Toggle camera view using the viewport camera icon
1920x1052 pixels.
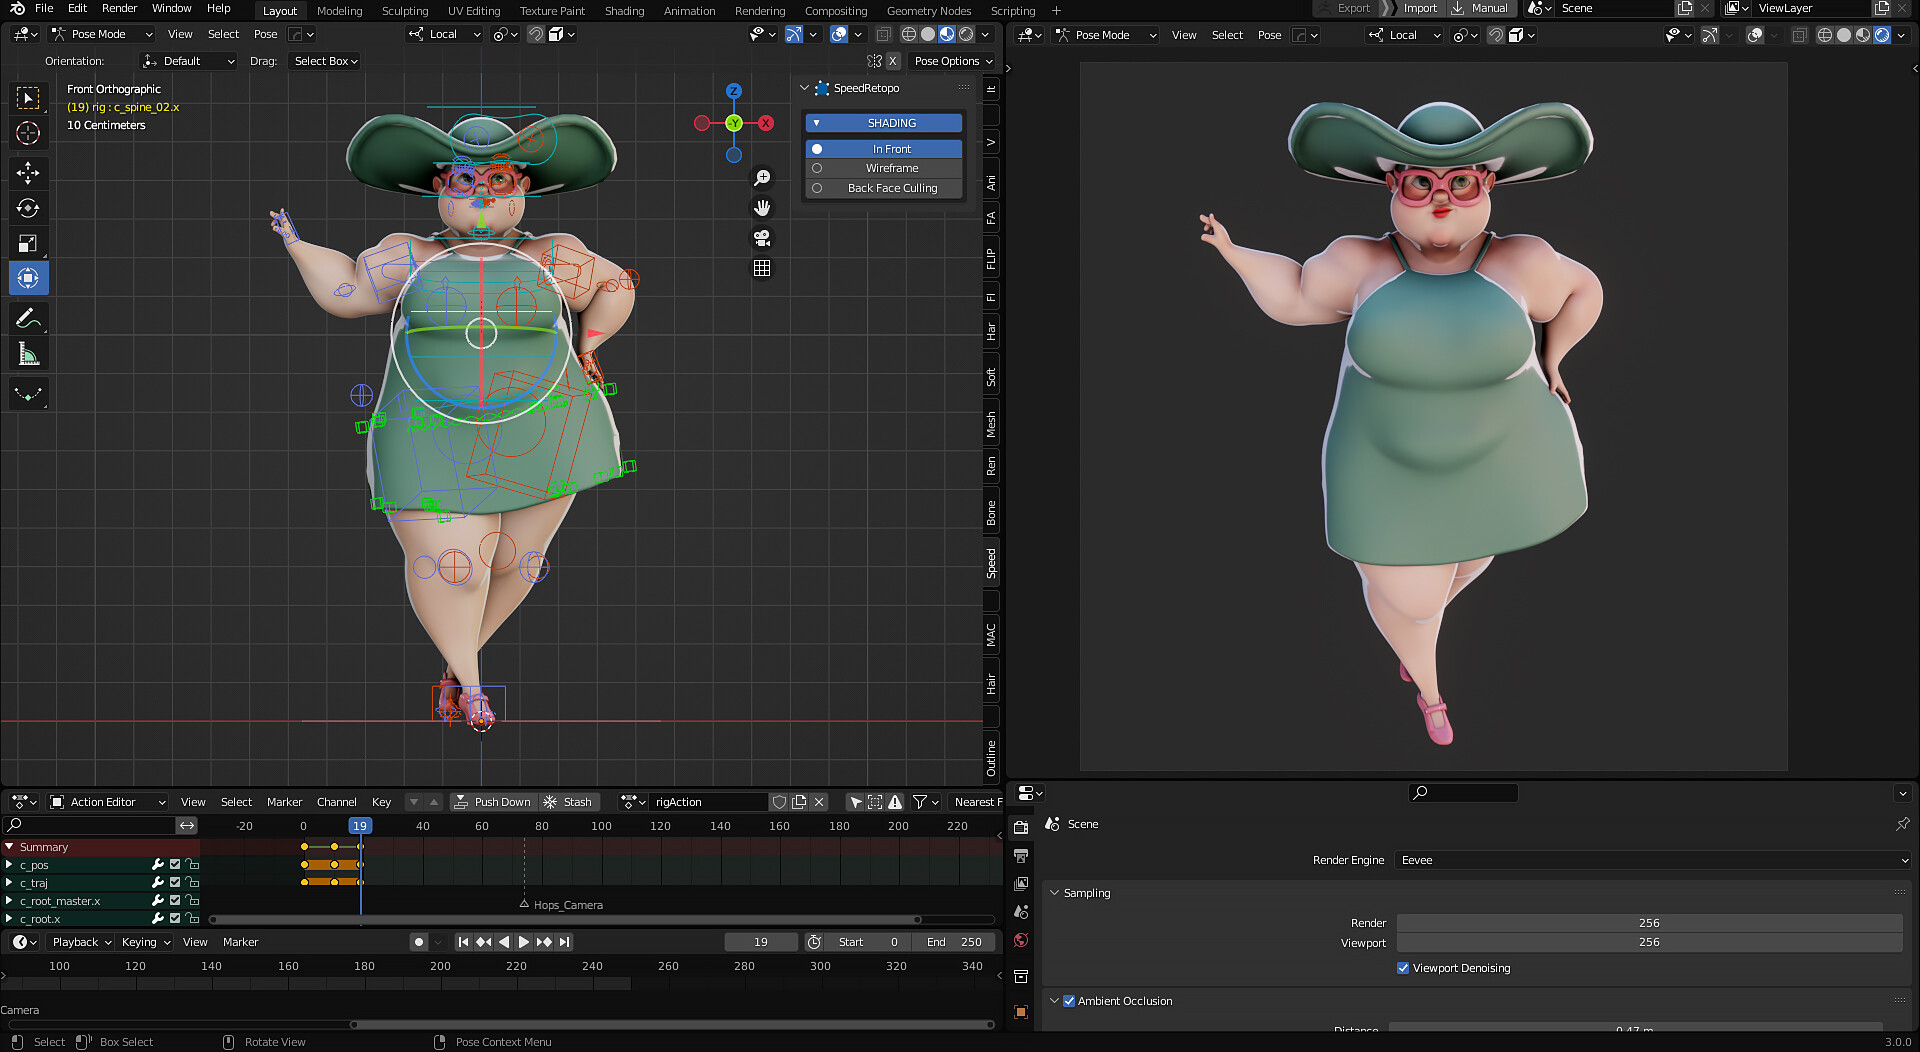click(762, 238)
